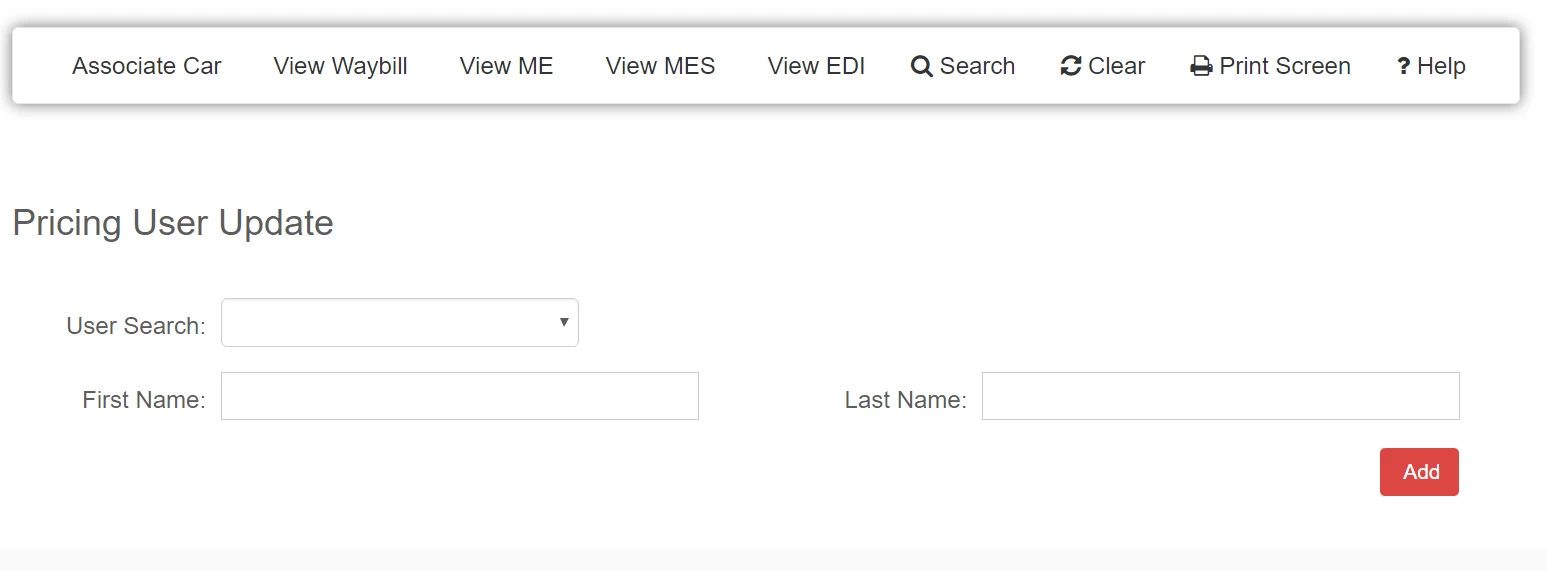The height and width of the screenshot is (570, 1547).
Task: Click the question mark Help icon
Action: click(1404, 67)
